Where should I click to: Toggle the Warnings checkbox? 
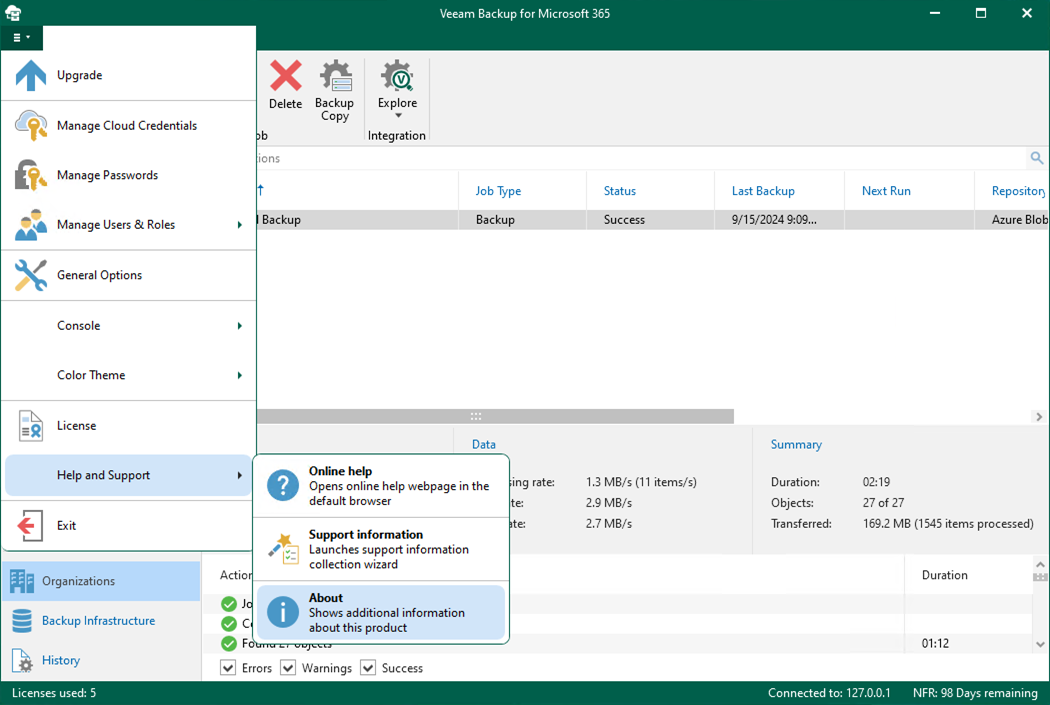pos(288,668)
